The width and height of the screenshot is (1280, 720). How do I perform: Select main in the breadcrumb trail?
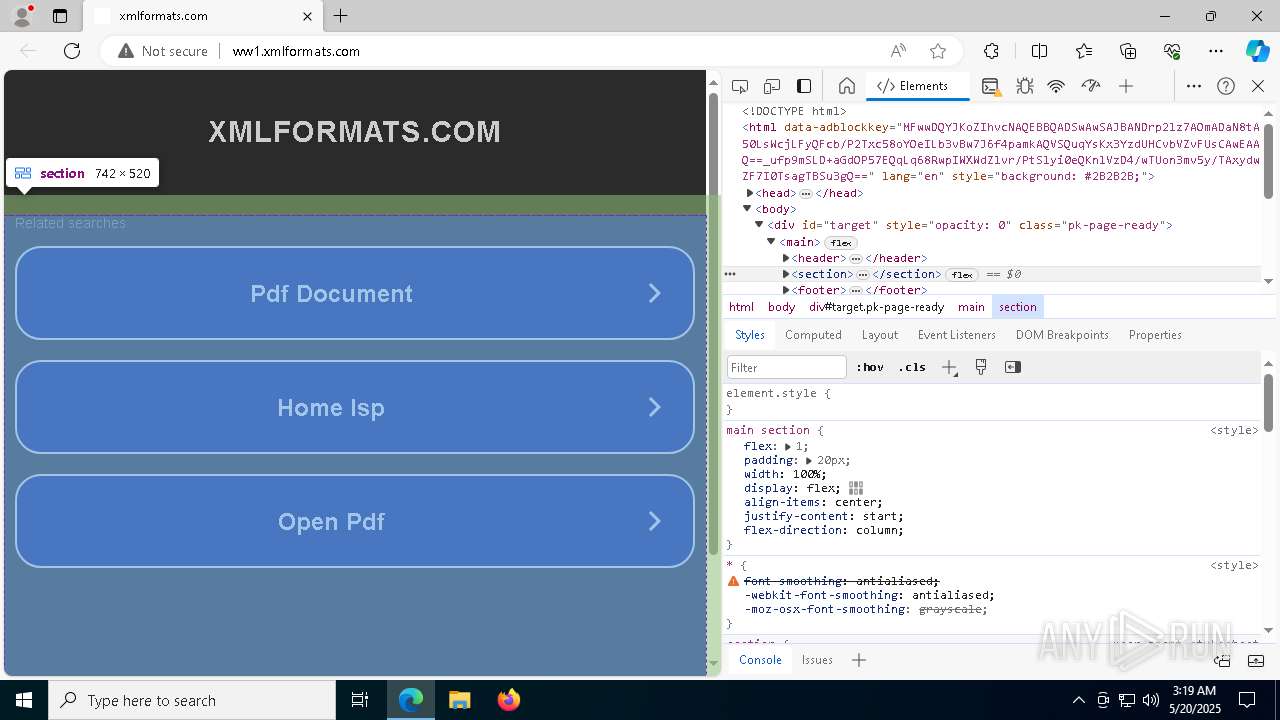tap(971, 307)
